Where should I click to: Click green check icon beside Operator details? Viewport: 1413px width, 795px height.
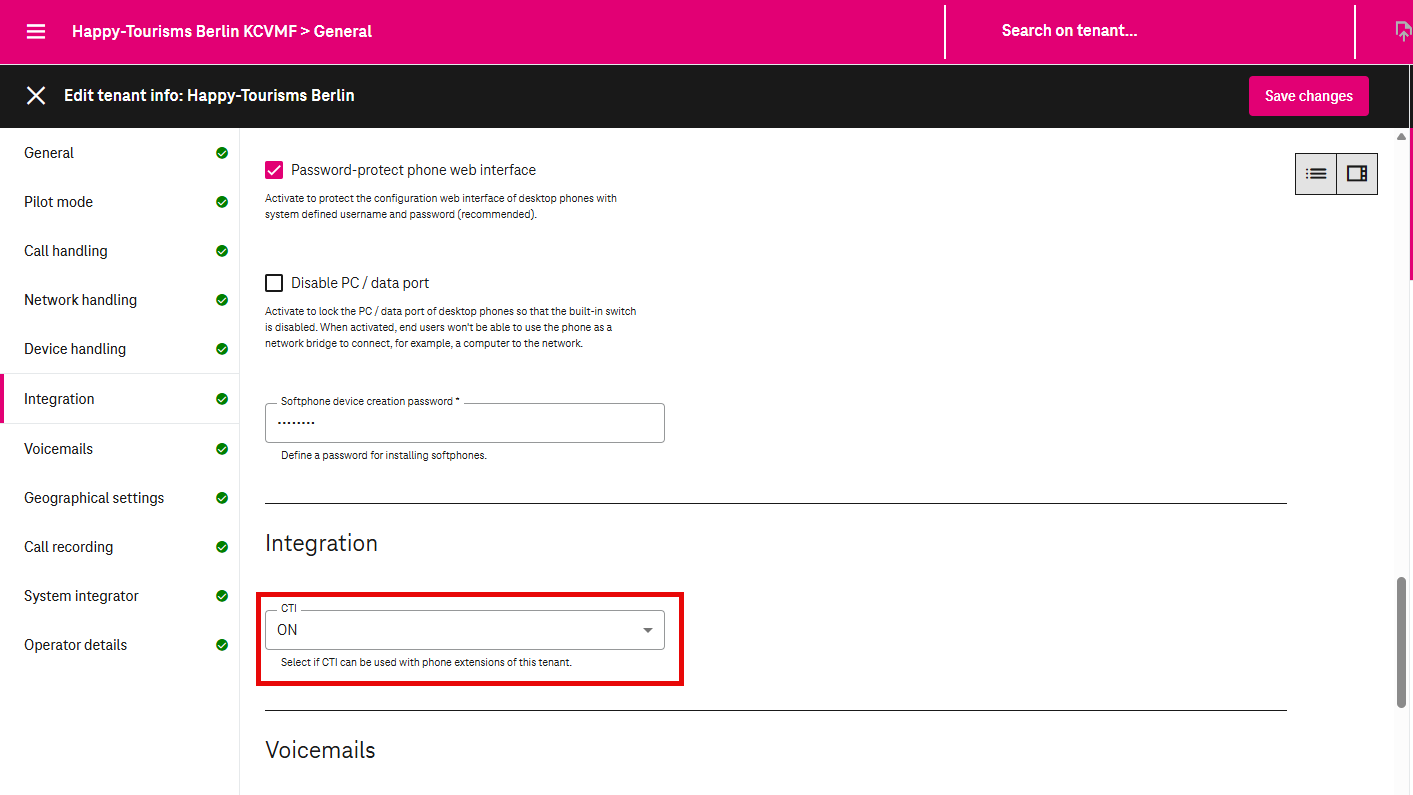click(222, 645)
